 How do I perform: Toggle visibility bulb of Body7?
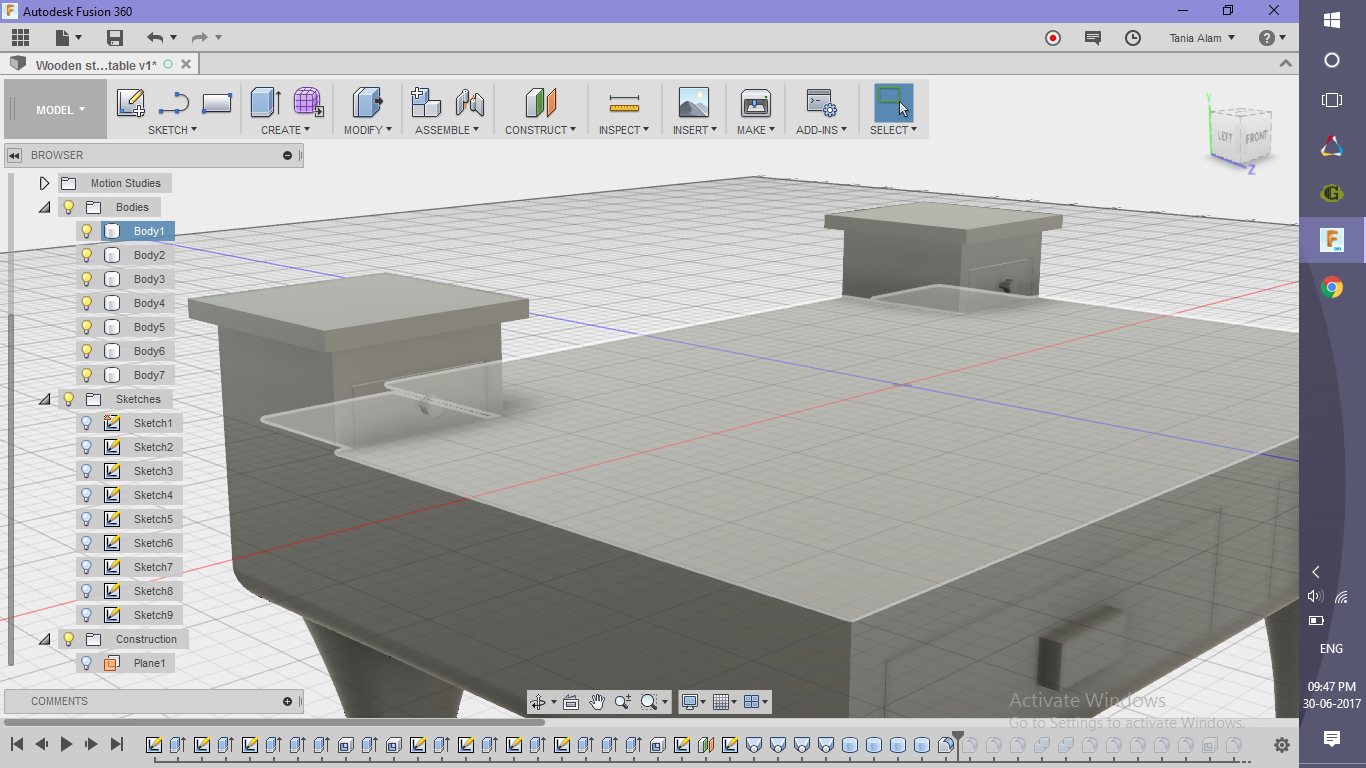pos(86,375)
